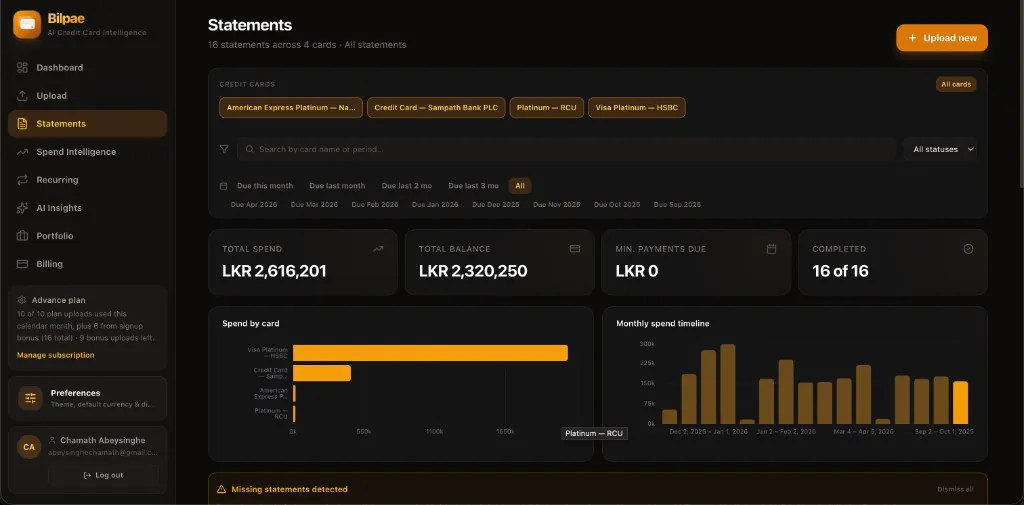Filter by Due Jan 2026
This screenshot has height=505, width=1024.
[x=435, y=205]
